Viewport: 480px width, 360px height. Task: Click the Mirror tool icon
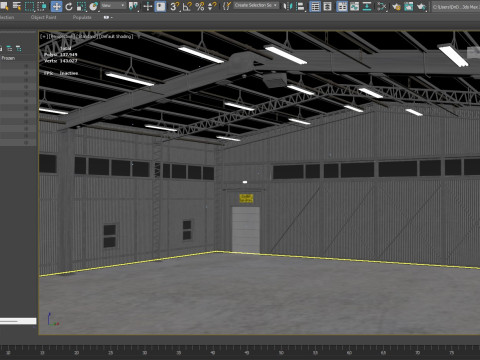[287, 6]
